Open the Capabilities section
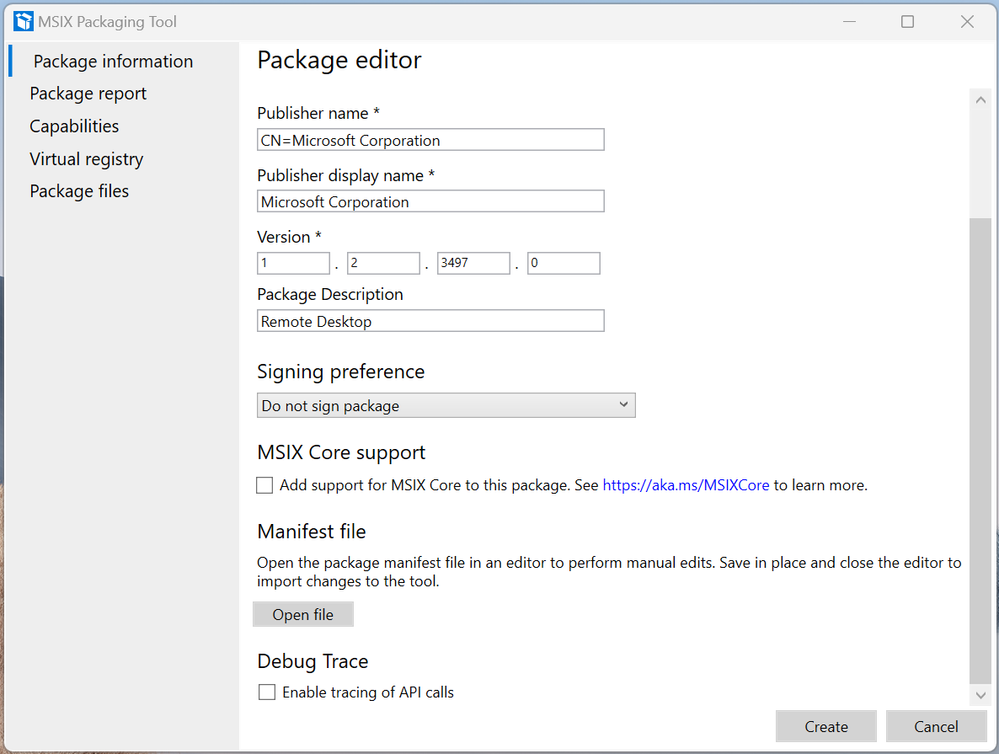Image resolution: width=999 pixels, height=754 pixels. (74, 126)
